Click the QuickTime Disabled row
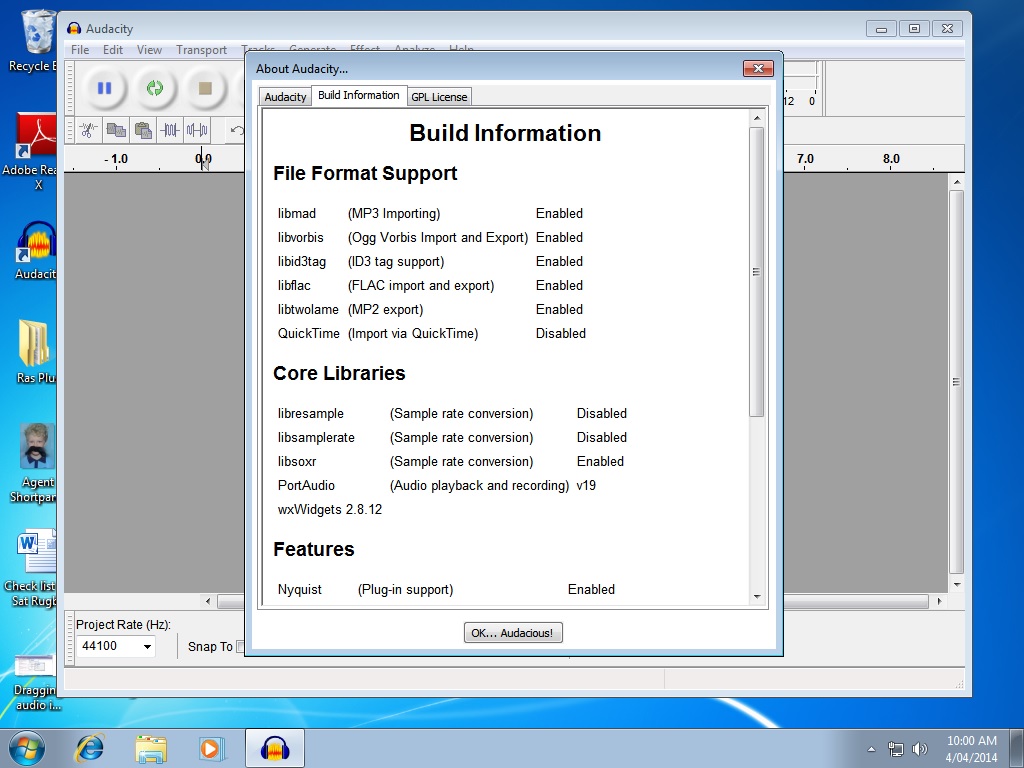The width and height of the screenshot is (1024, 768). 432,334
